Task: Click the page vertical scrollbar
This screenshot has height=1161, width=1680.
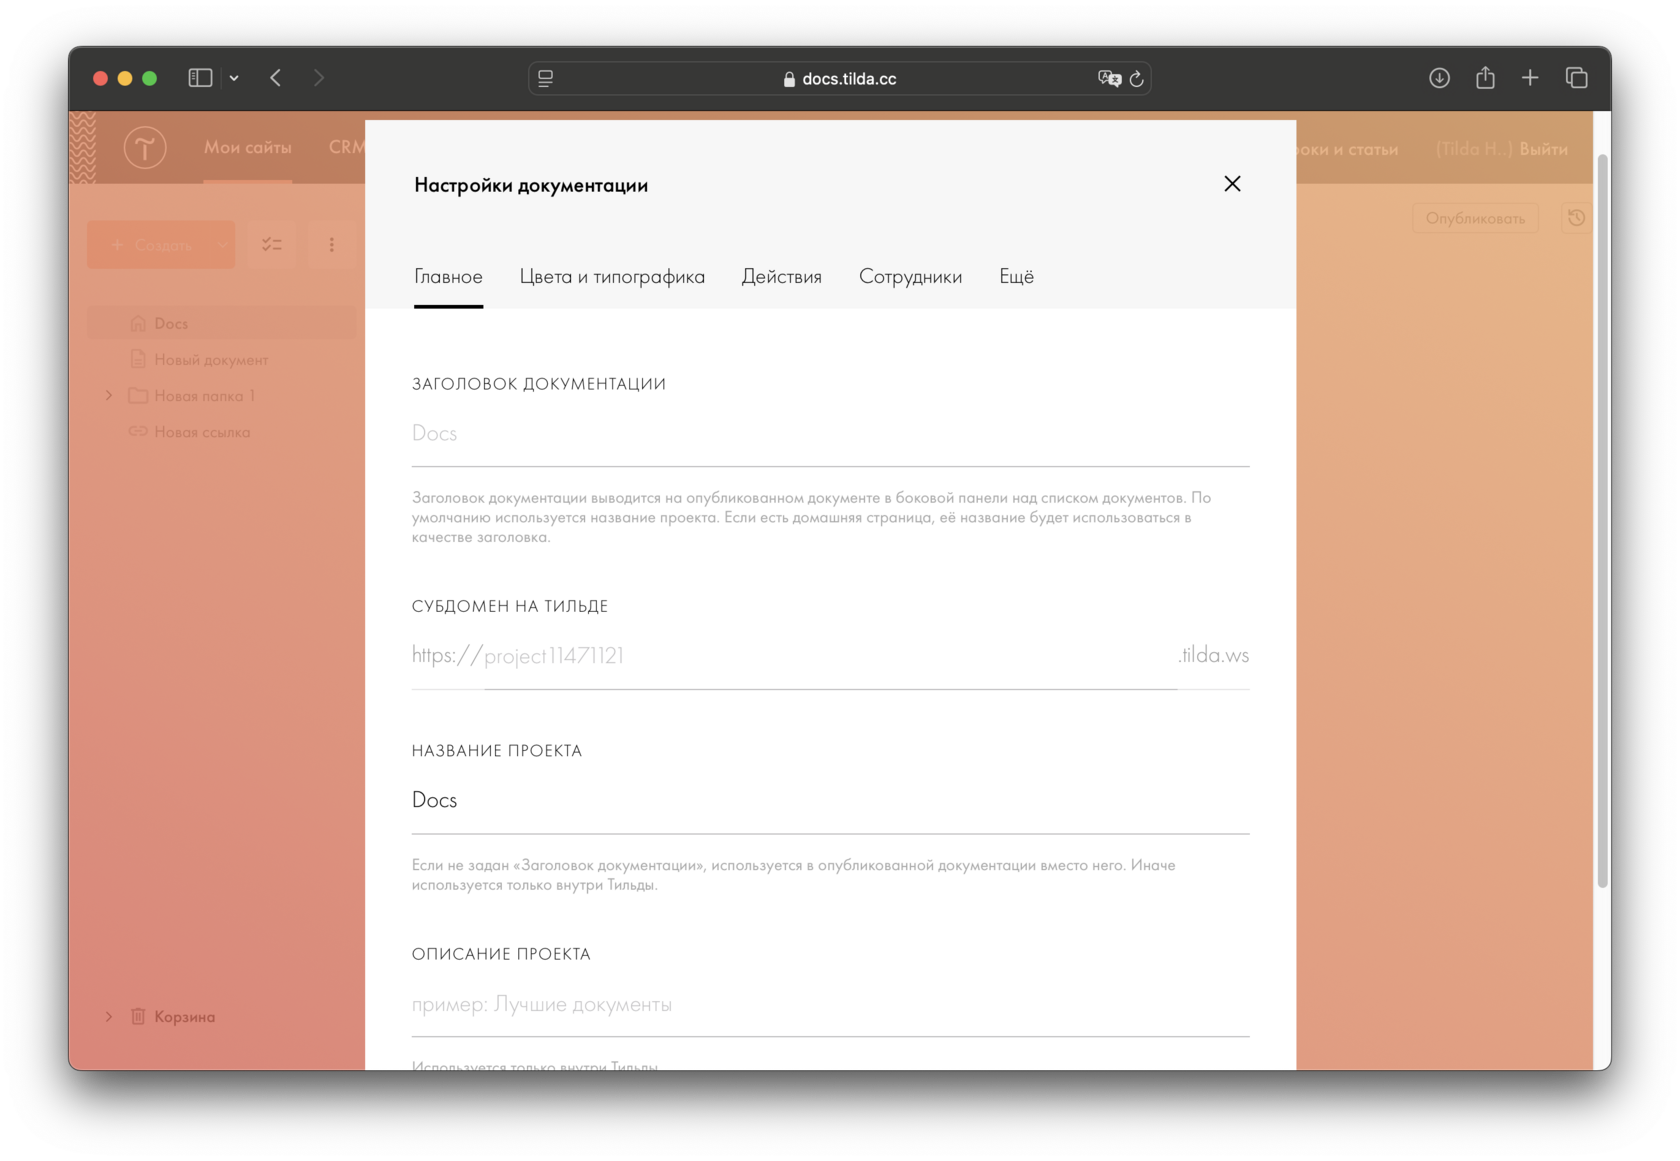Action: click(x=1602, y=521)
